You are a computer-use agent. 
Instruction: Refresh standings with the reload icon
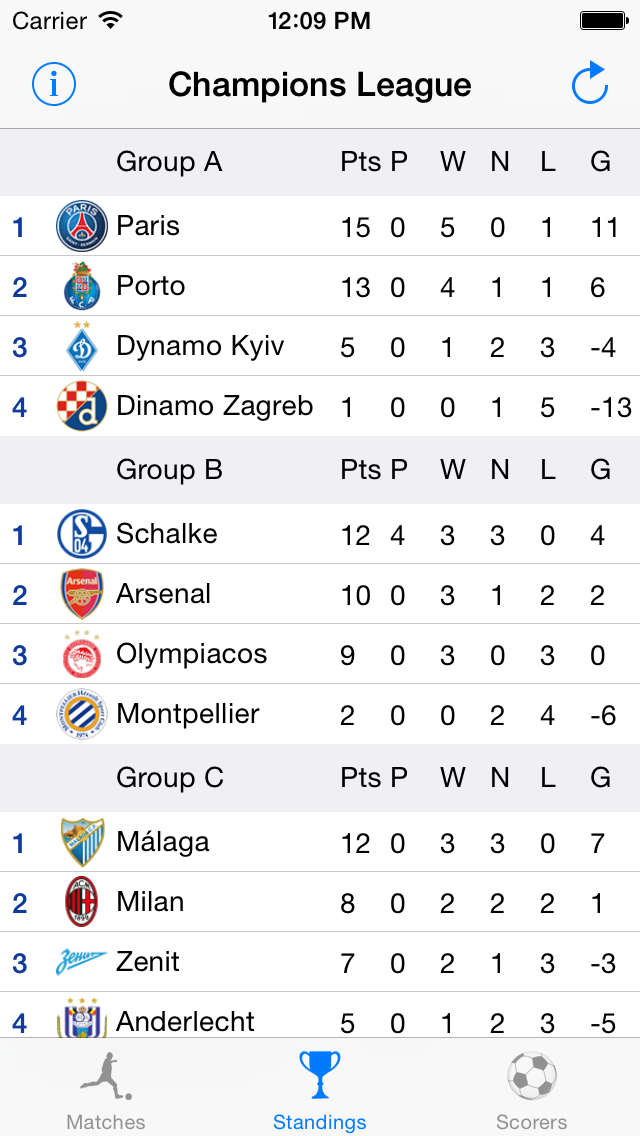pos(589,84)
